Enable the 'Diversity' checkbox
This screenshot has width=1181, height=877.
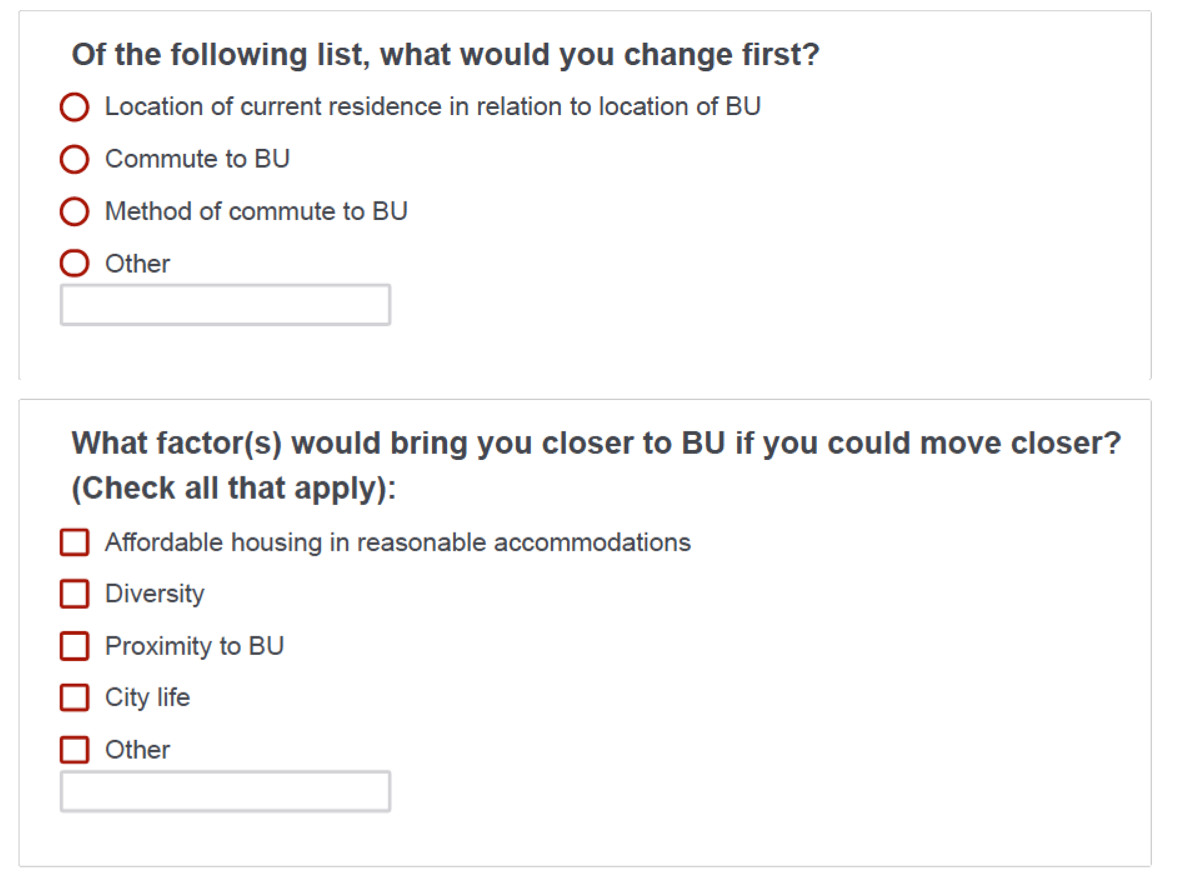[74, 594]
